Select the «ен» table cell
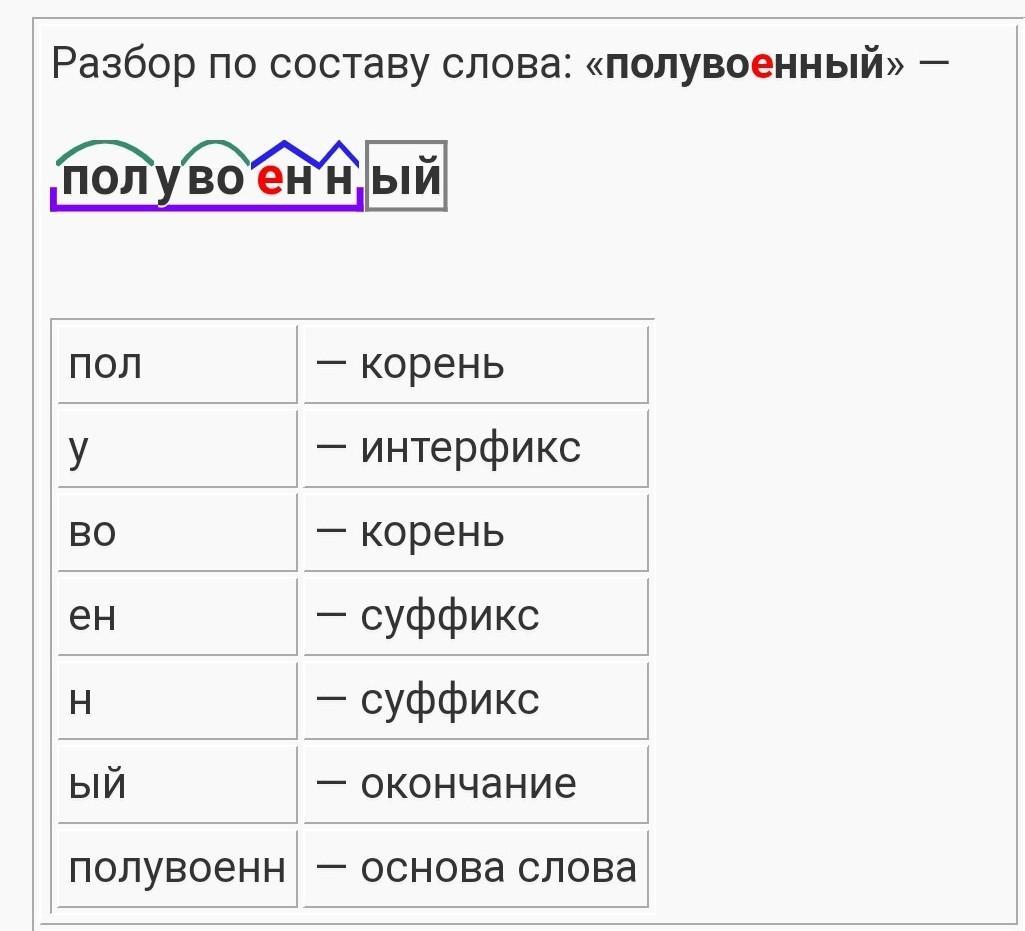1025x931 pixels. 177,617
